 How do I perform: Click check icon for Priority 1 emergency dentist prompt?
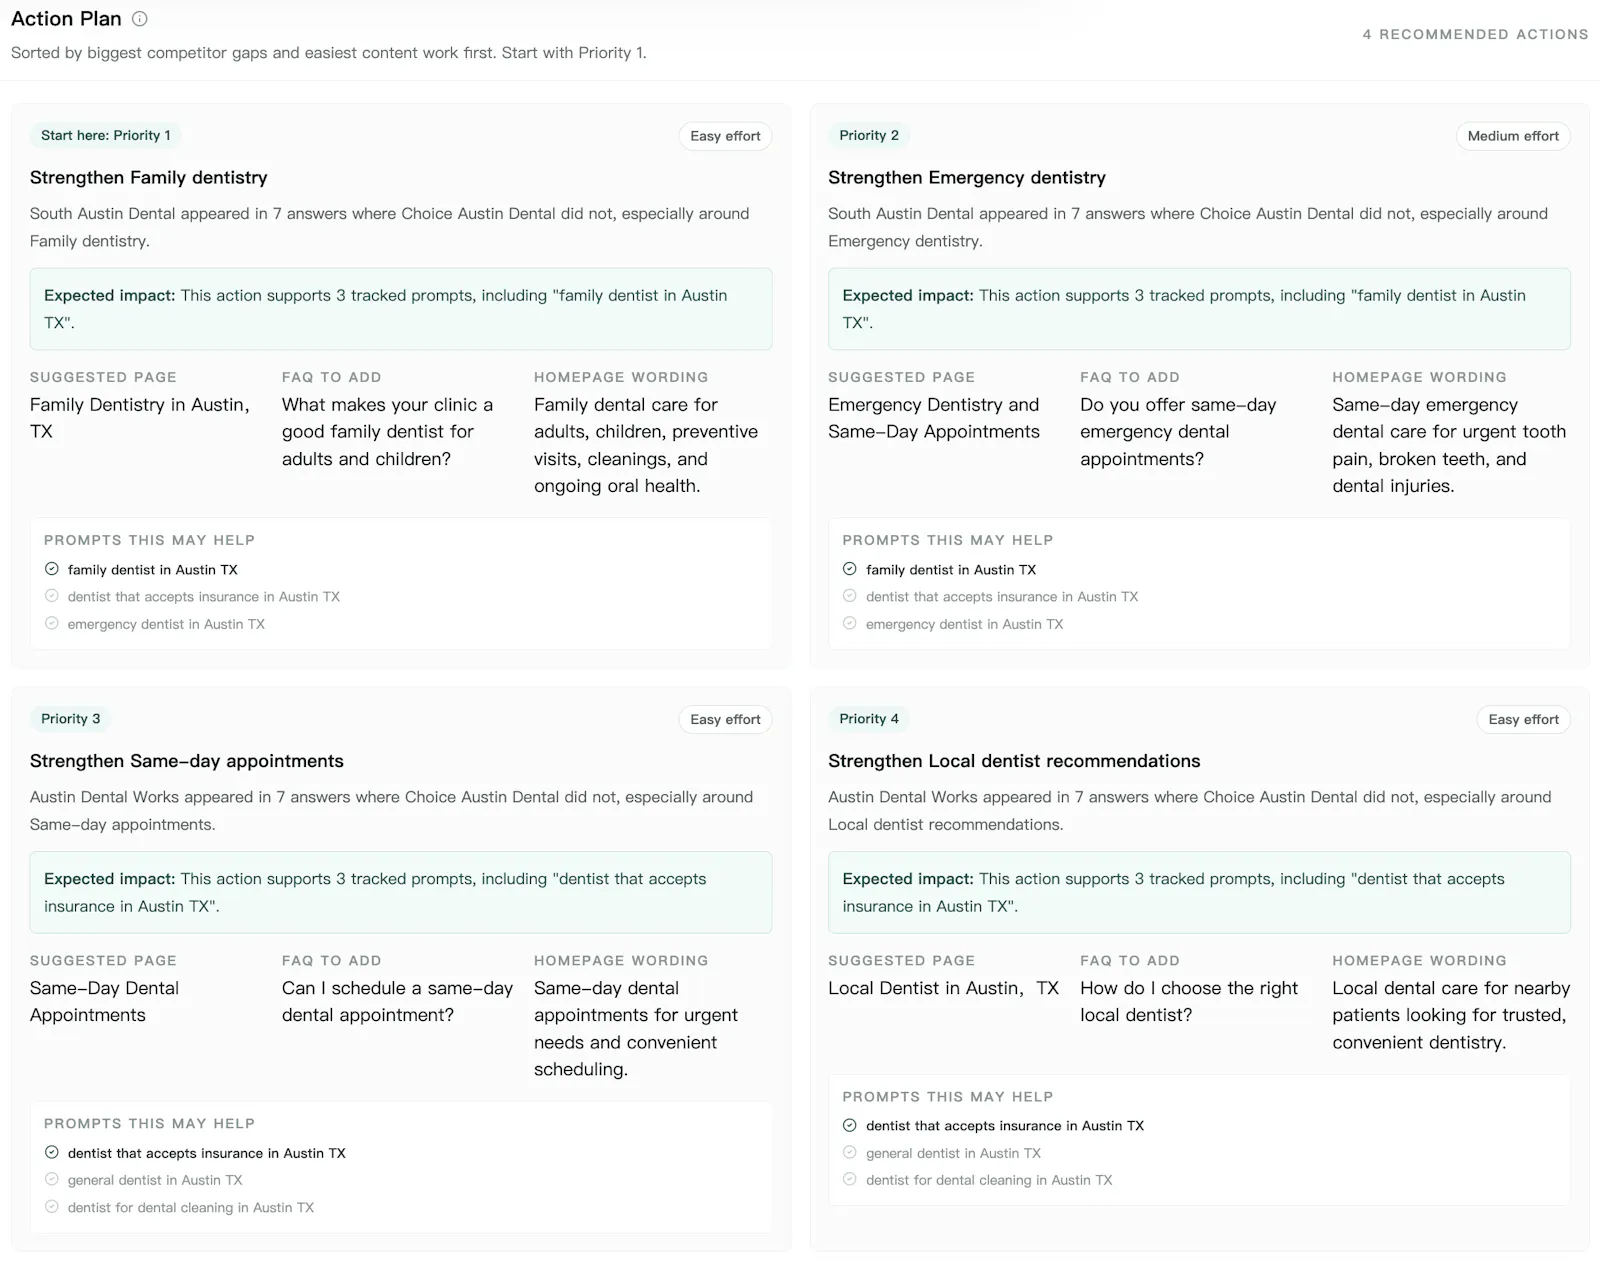click(x=52, y=623)
